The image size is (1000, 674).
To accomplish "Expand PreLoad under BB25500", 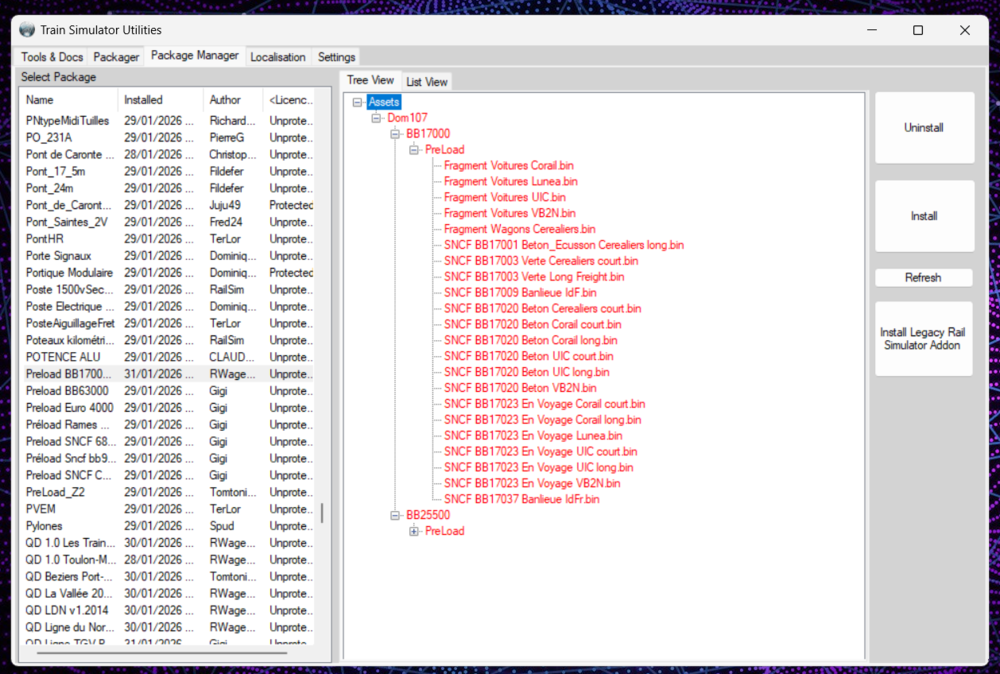I will pos(414,531).
